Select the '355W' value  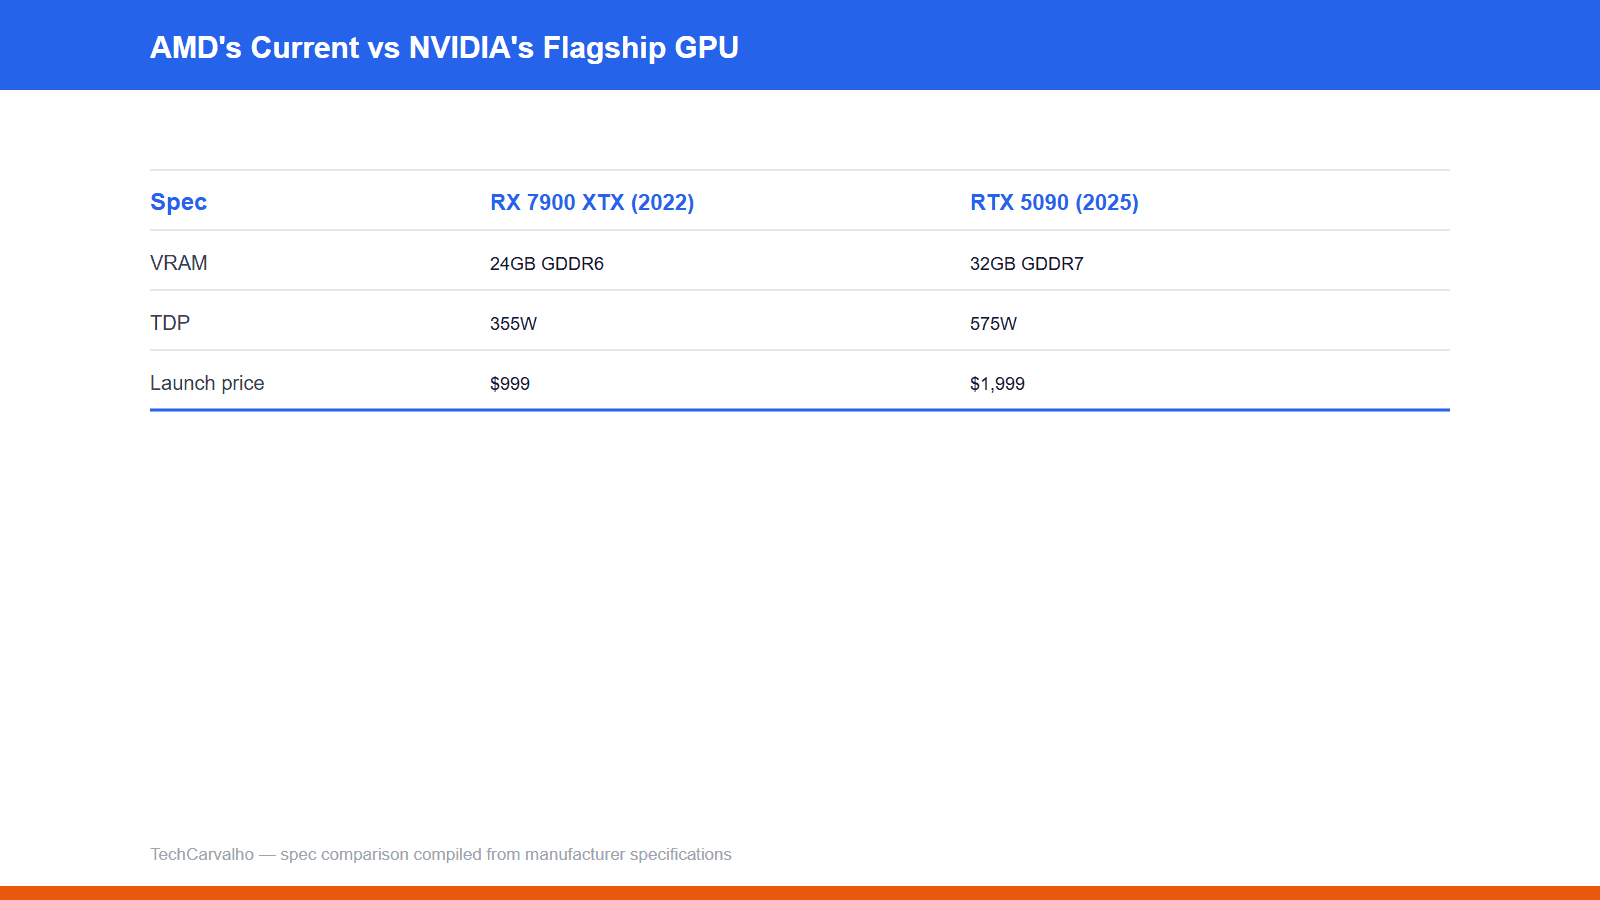pyautogui.click(x=513, y=324)
